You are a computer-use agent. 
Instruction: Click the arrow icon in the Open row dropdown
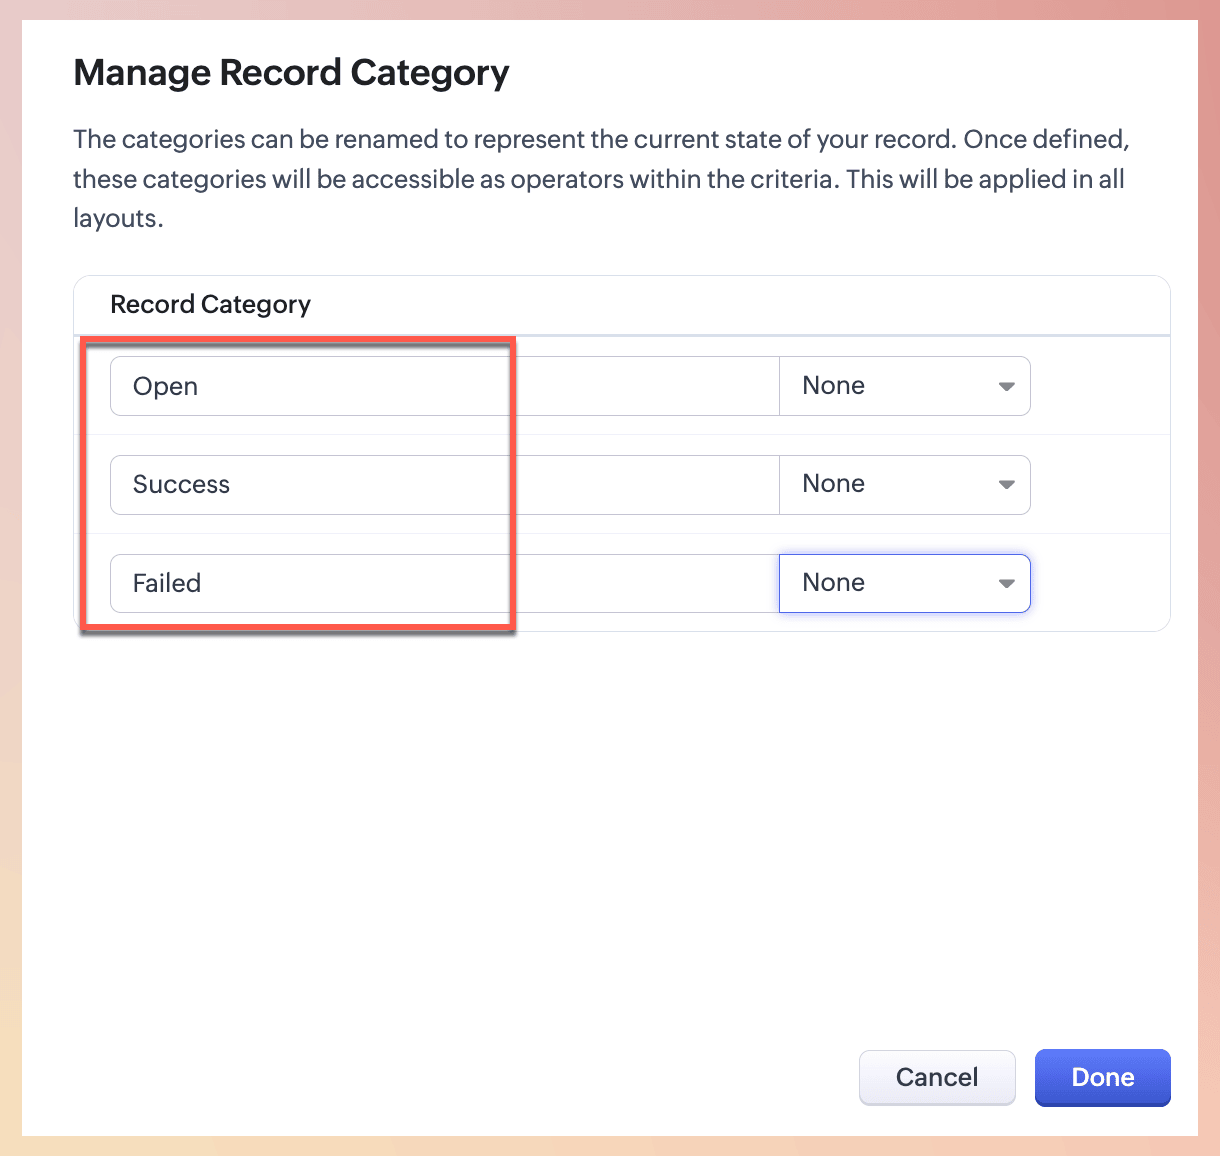(x=1006, y=387)
